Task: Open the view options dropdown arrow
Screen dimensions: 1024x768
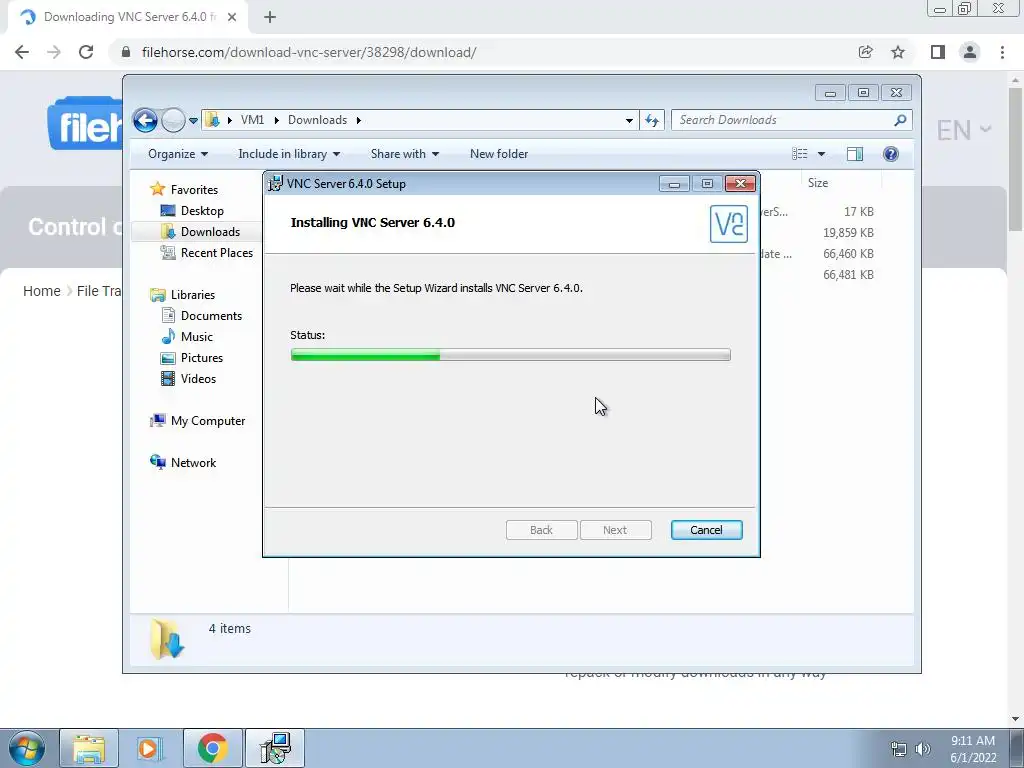Action: (x=822, y=154)
